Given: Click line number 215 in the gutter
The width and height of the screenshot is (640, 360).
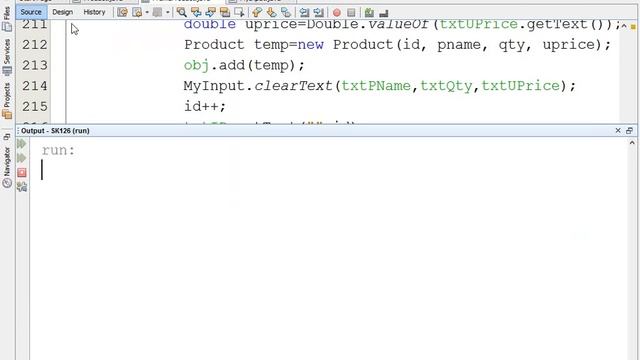Looking at the screenshot, I should 35,107.
